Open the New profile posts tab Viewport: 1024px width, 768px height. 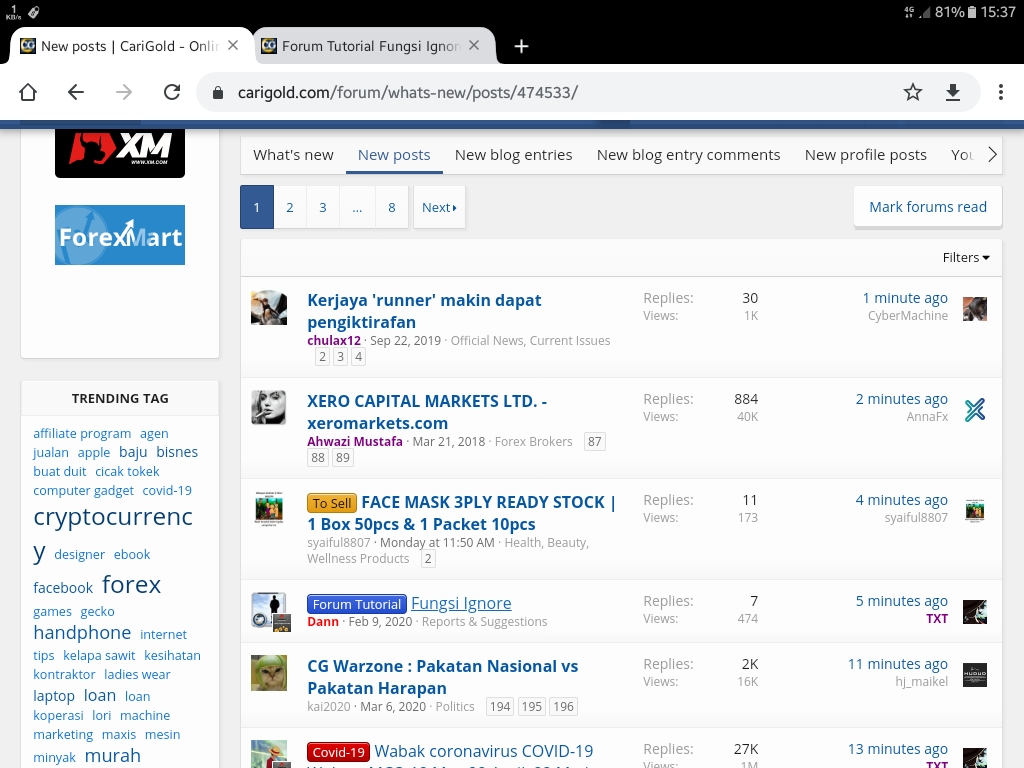[865, 155]
